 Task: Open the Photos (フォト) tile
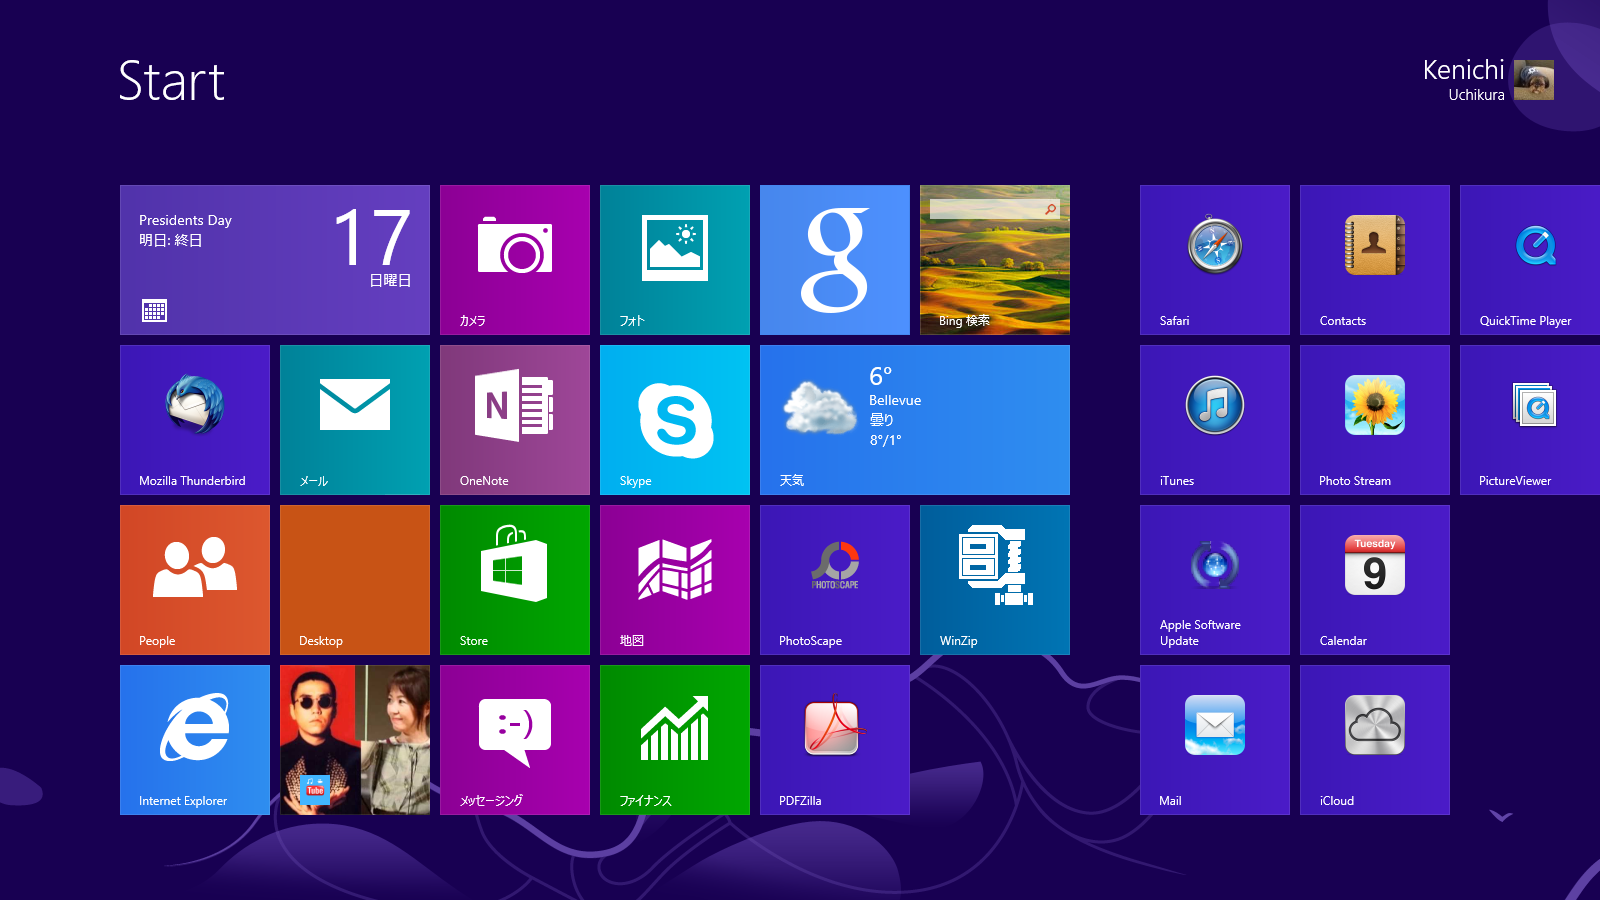point(675,260)
